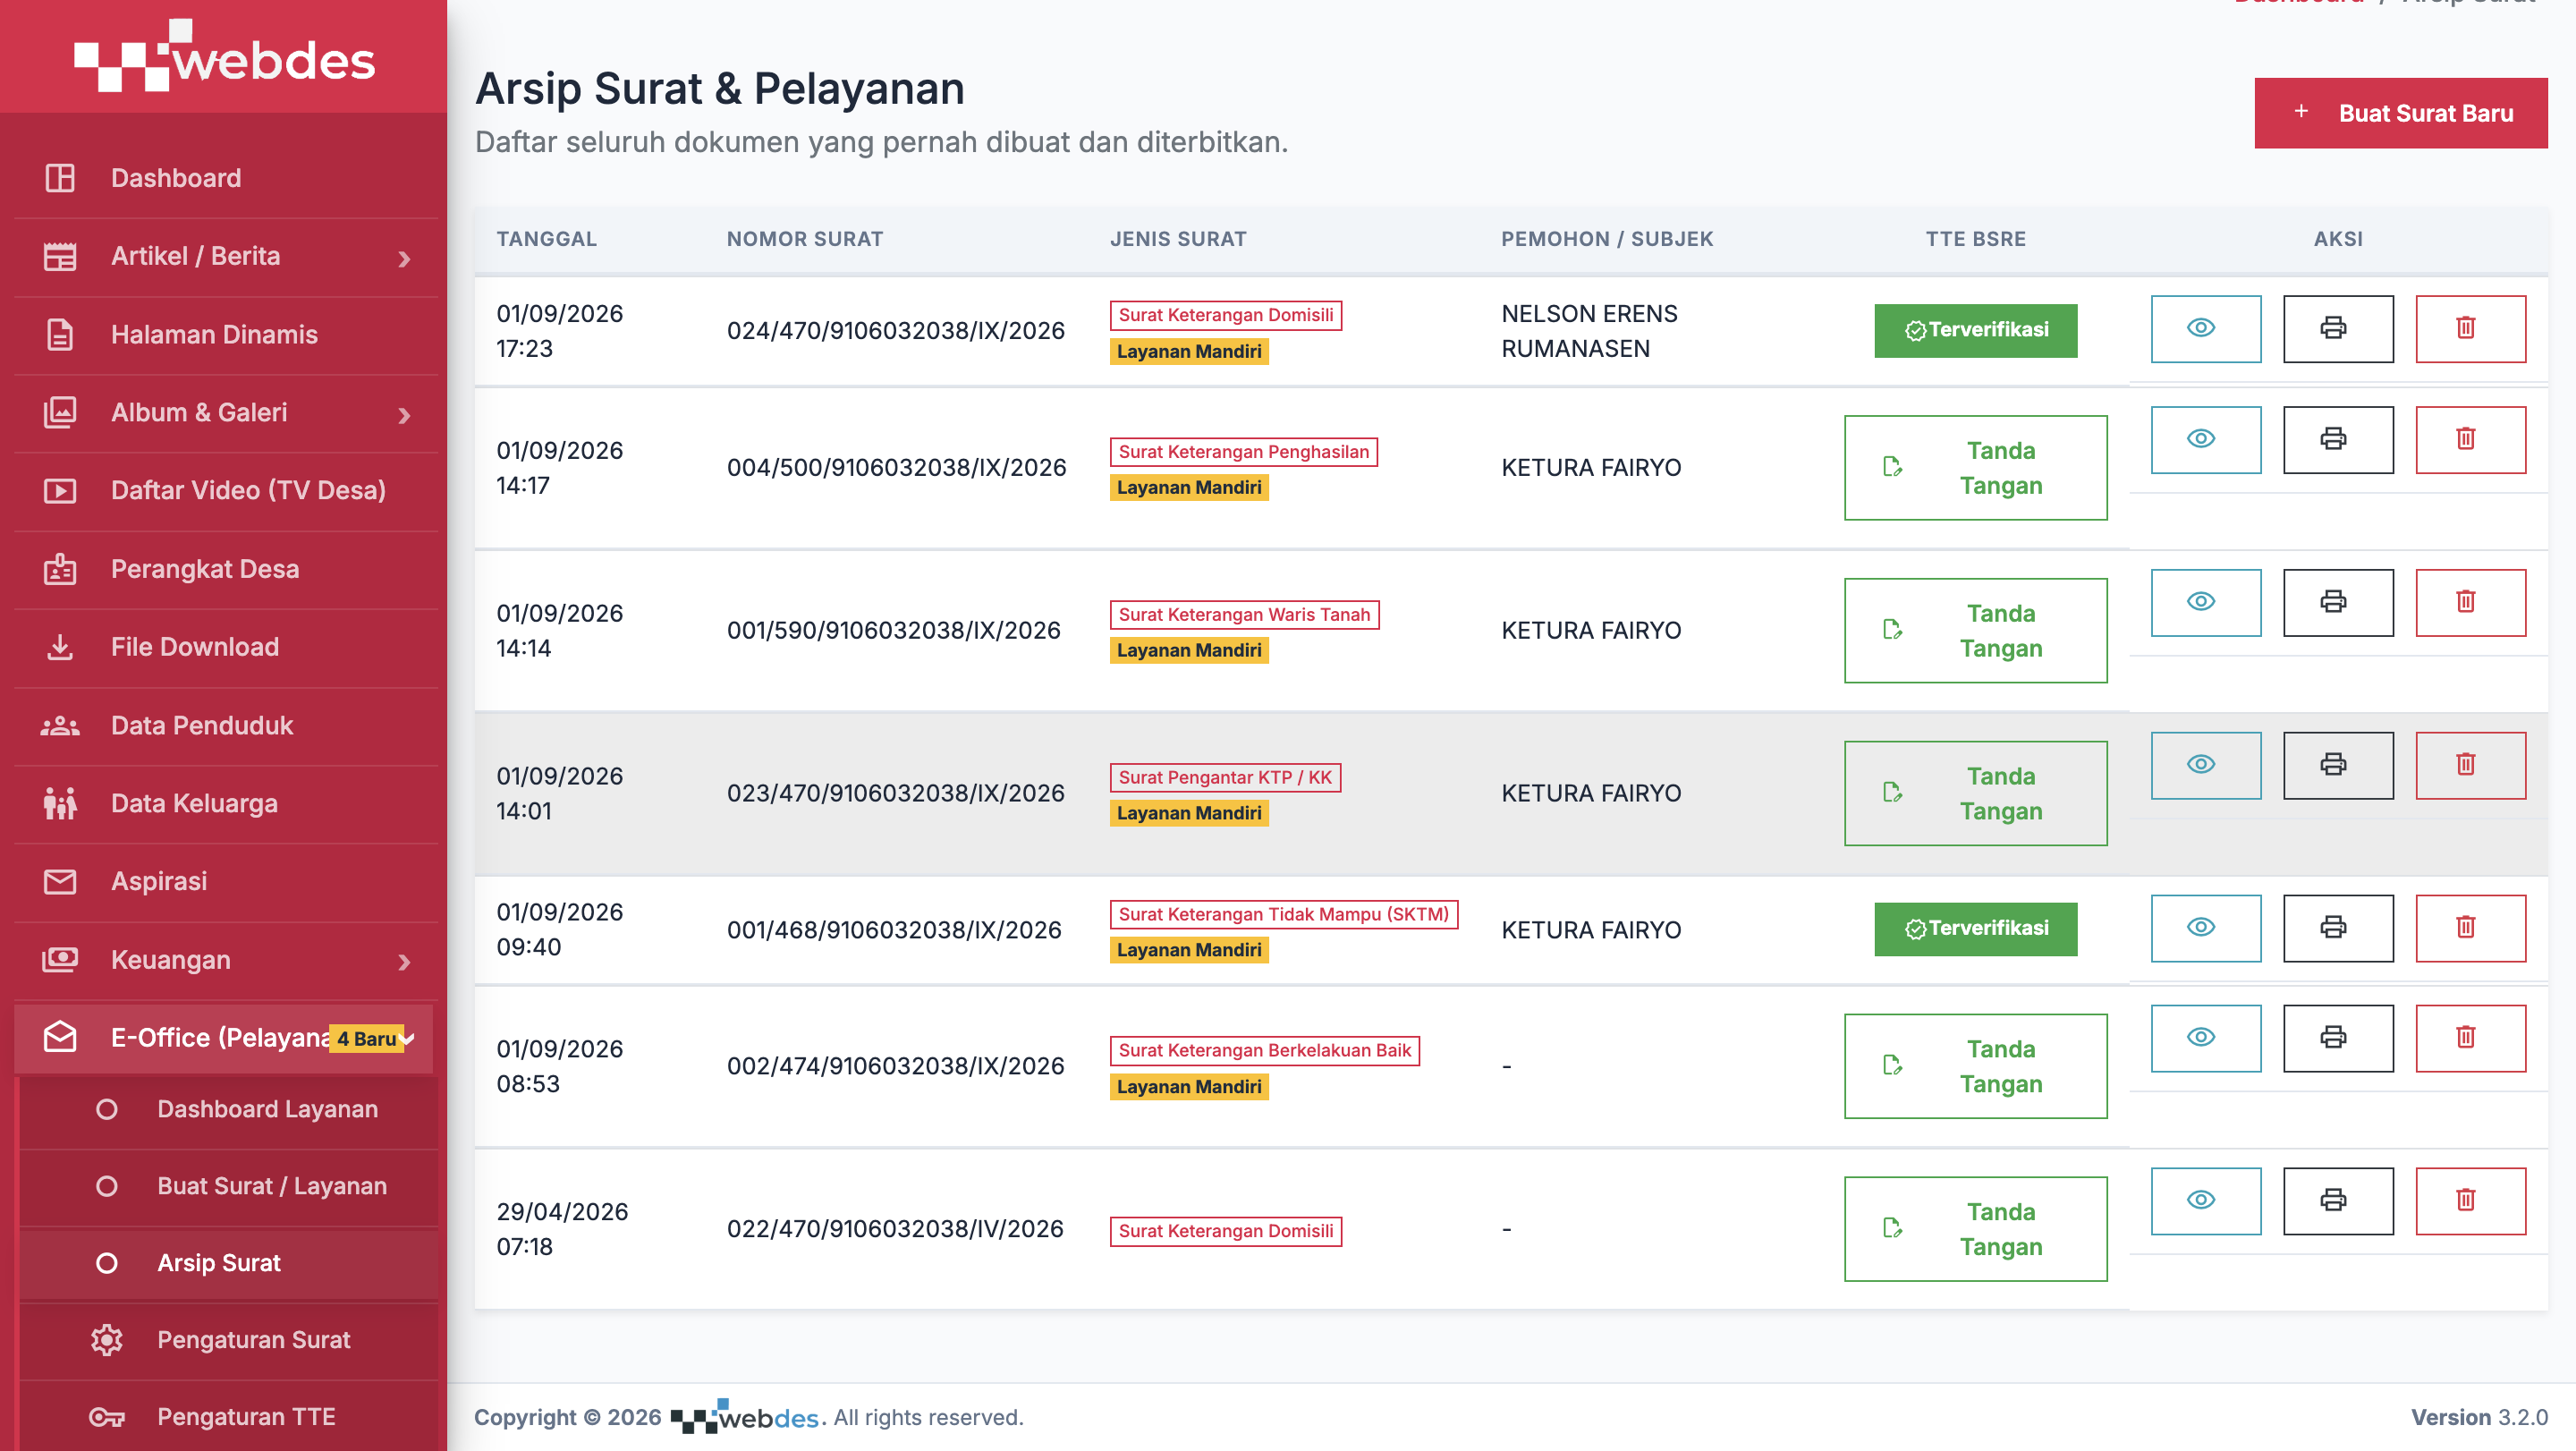
Task: Open File Download in sidebar
Action: pos(225,647)
